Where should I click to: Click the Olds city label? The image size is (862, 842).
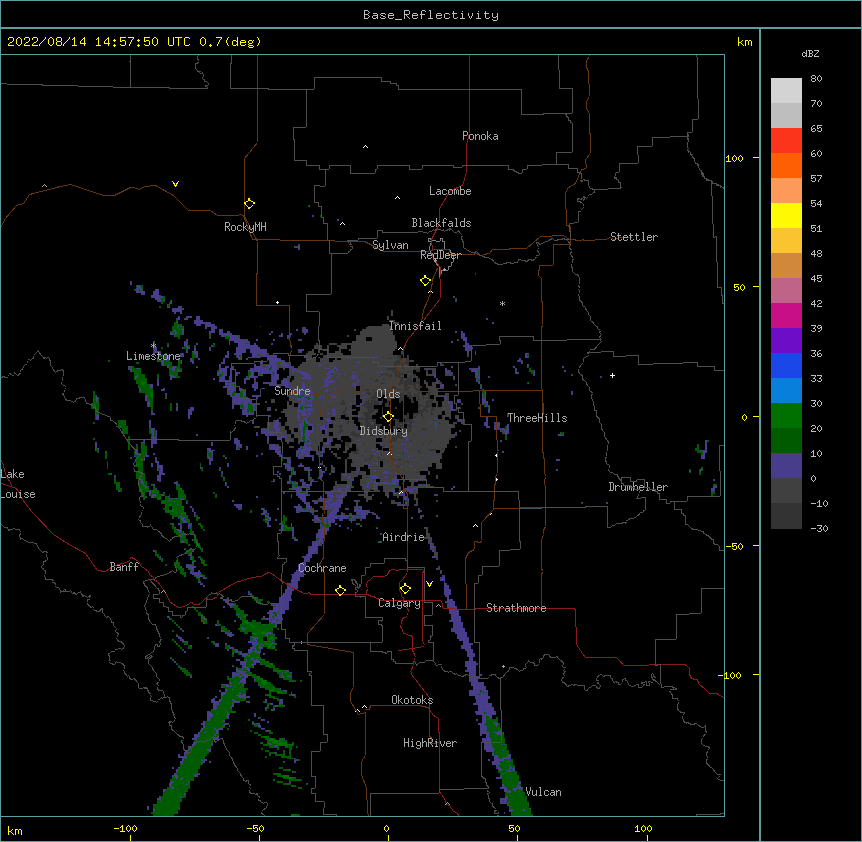pyautogui.click(x=388, y=394)
